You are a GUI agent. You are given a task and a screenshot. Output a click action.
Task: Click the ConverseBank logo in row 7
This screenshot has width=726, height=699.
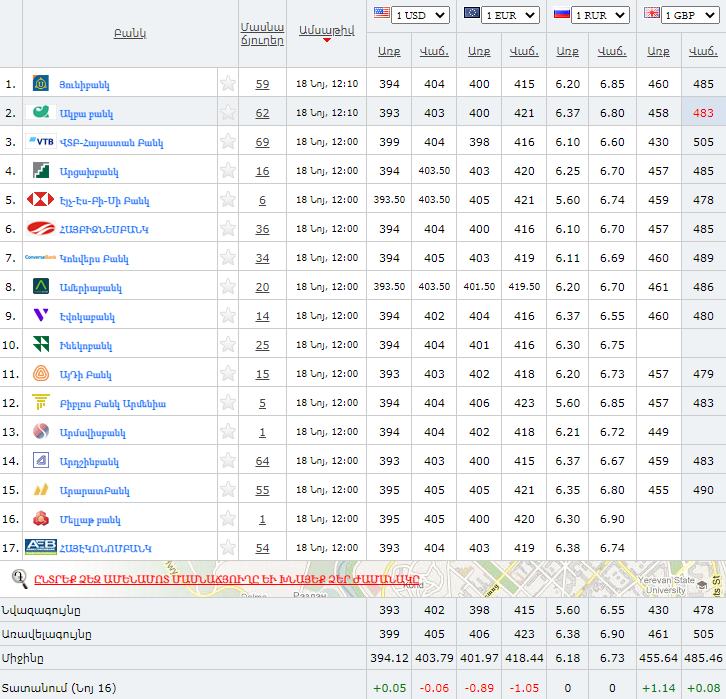(40, 257)
